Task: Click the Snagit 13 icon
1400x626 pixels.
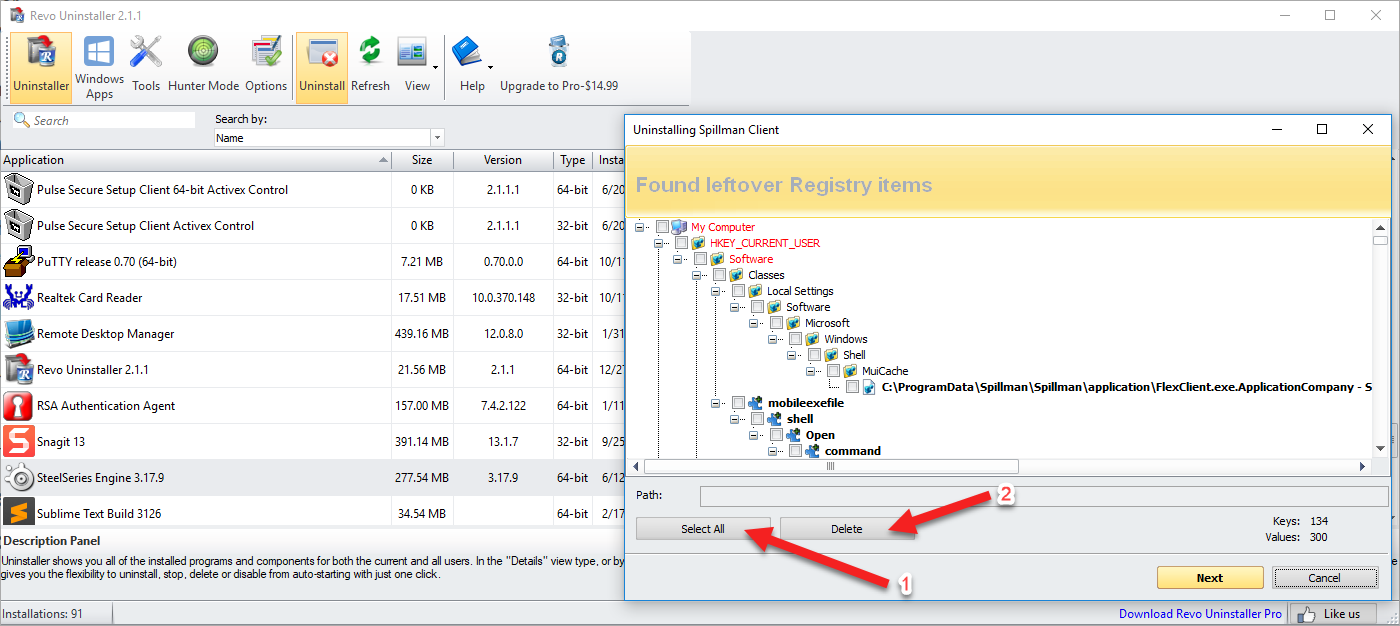Action: 18,442
